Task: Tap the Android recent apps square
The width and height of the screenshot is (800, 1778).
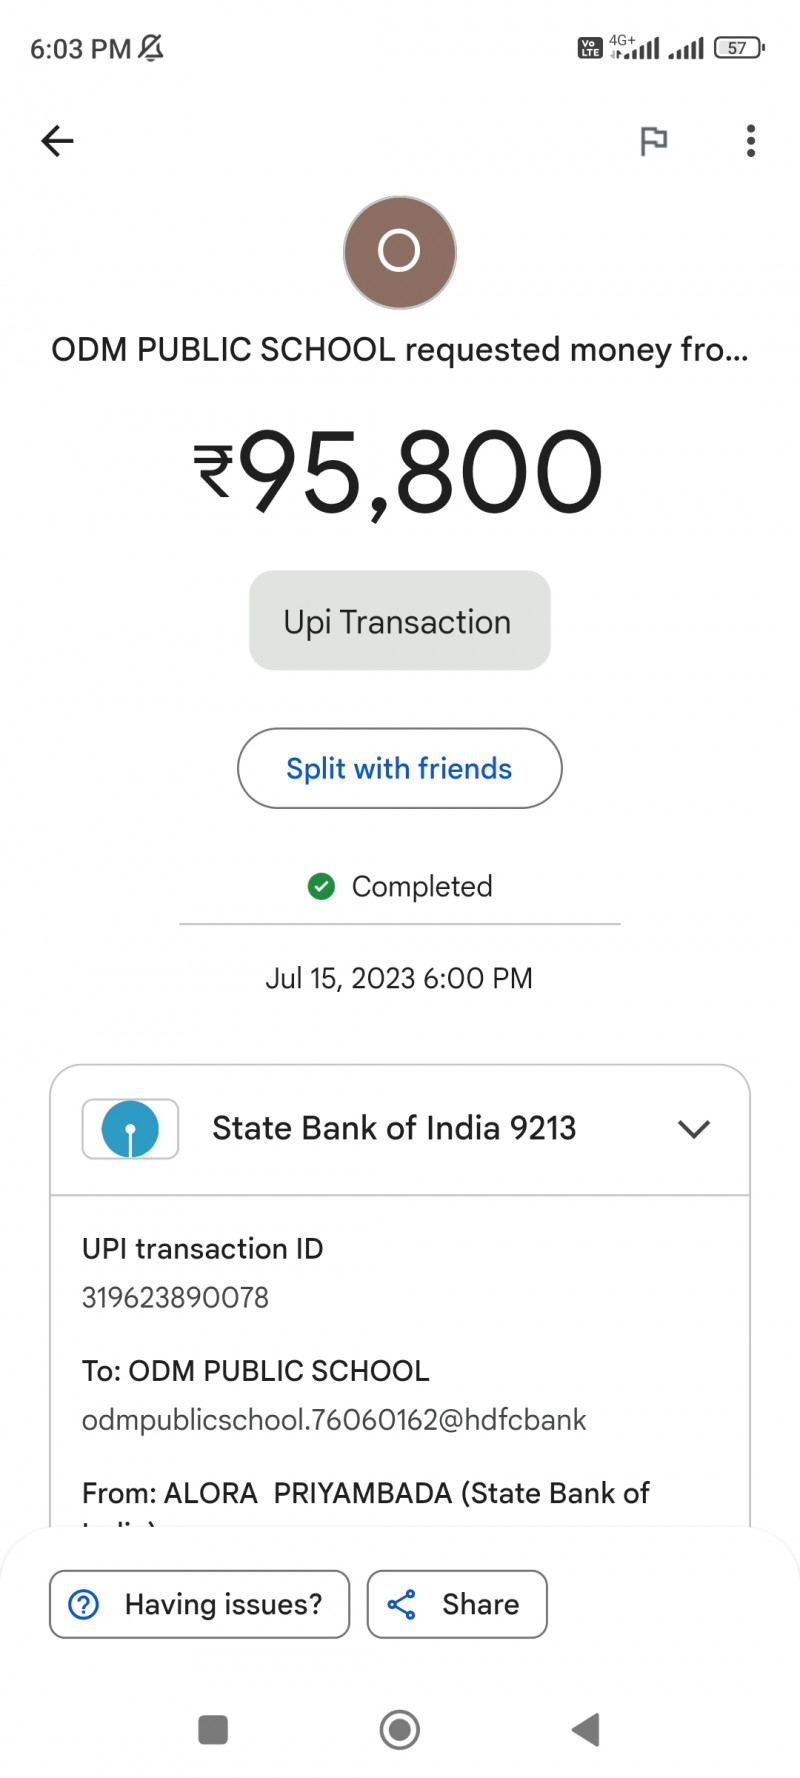Action: point(213,1729)
